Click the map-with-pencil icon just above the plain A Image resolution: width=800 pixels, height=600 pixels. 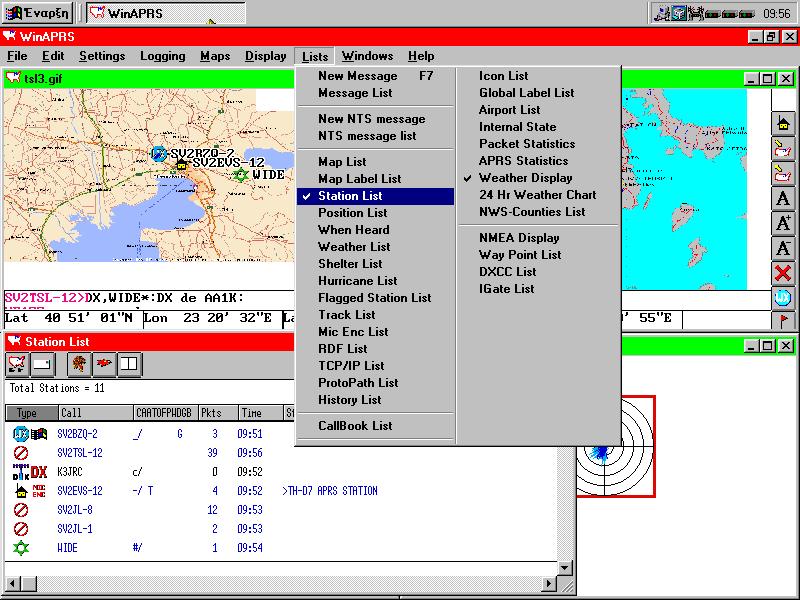point(783,173)
